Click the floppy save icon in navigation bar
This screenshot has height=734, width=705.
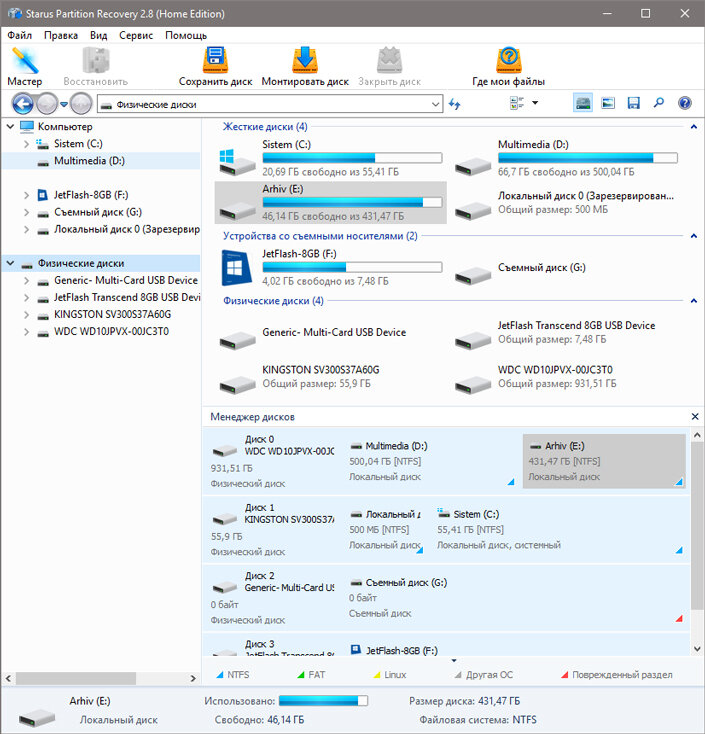[x=633, y=103]
